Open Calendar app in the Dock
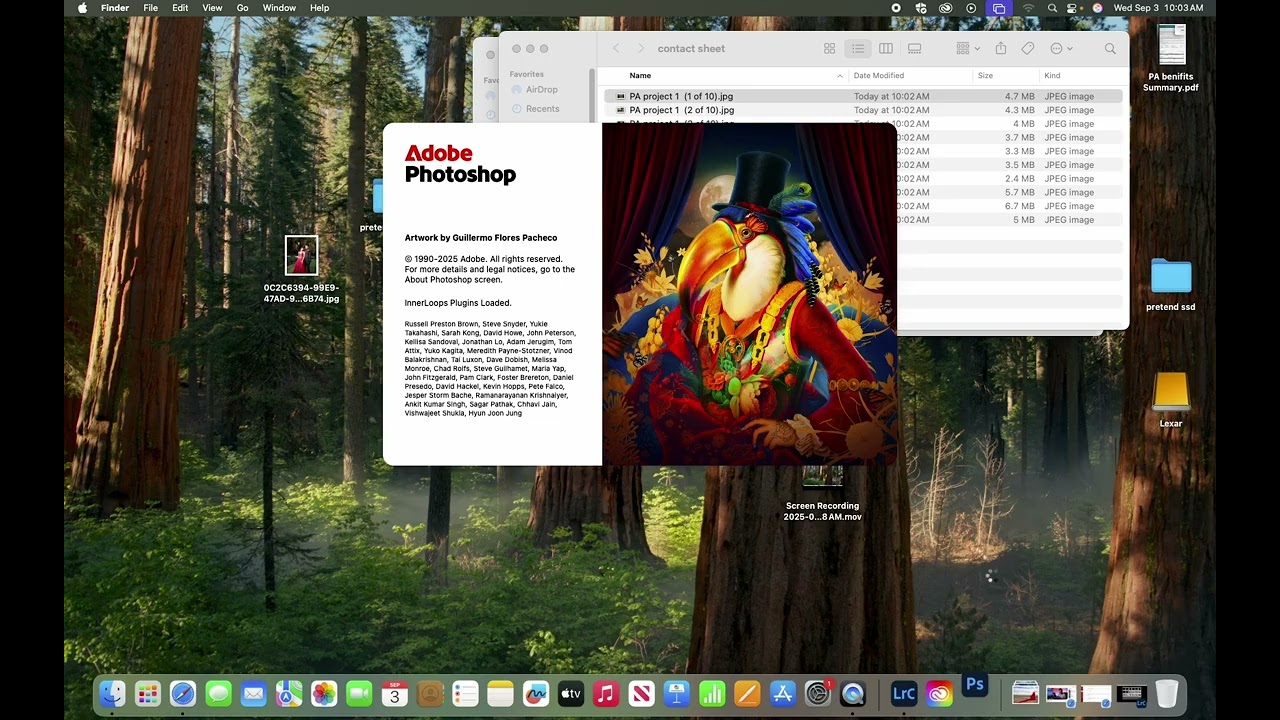Viewport: 1280px width, 720px height. click(395, 694)
